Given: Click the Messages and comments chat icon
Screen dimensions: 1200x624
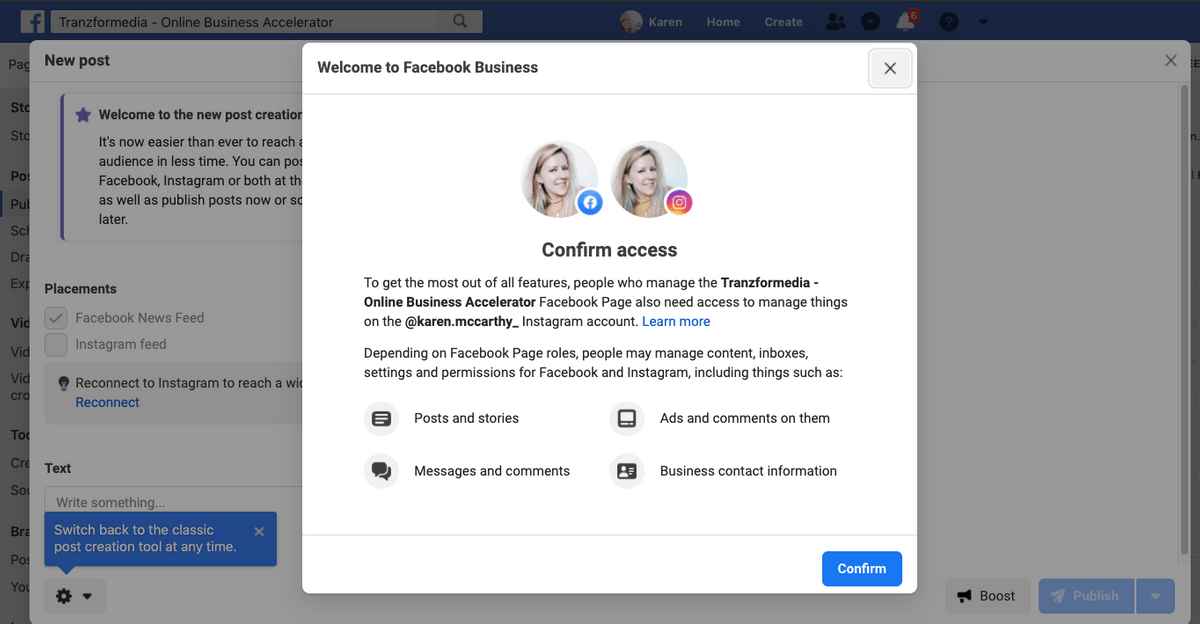Looking at the screenshot, I should (x=381, y=471).
